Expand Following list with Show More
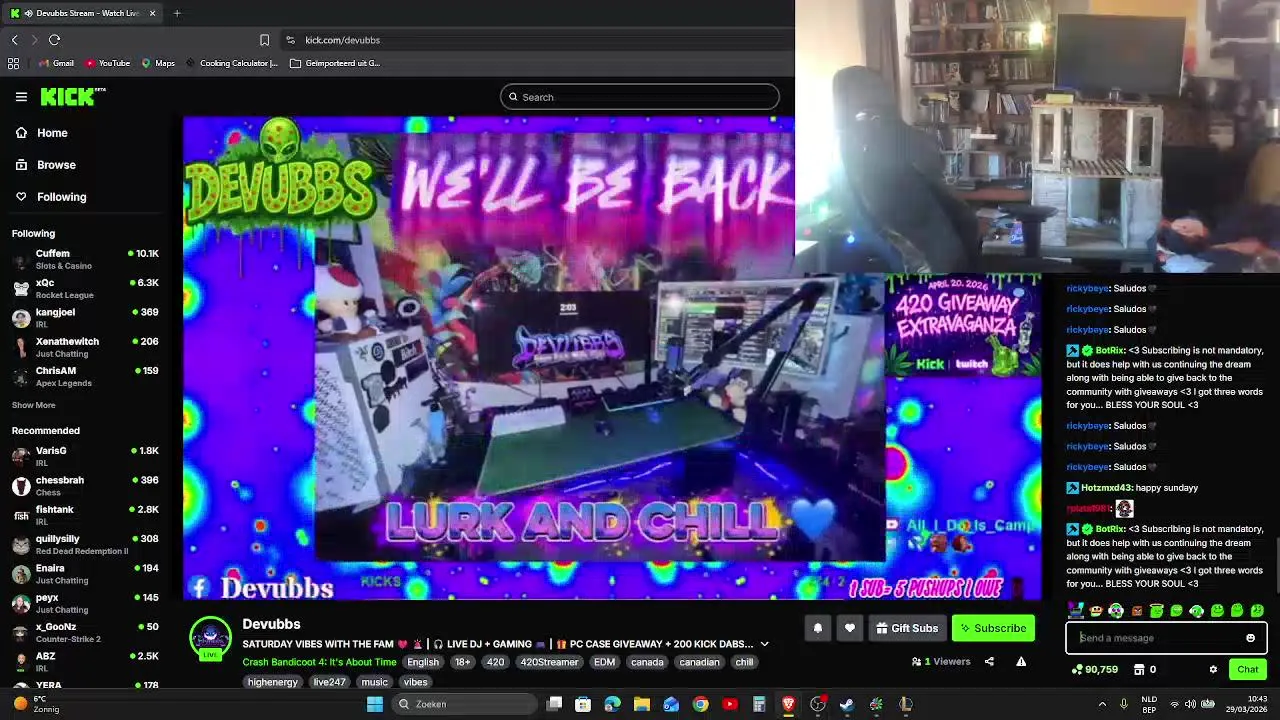 [33, 405]
